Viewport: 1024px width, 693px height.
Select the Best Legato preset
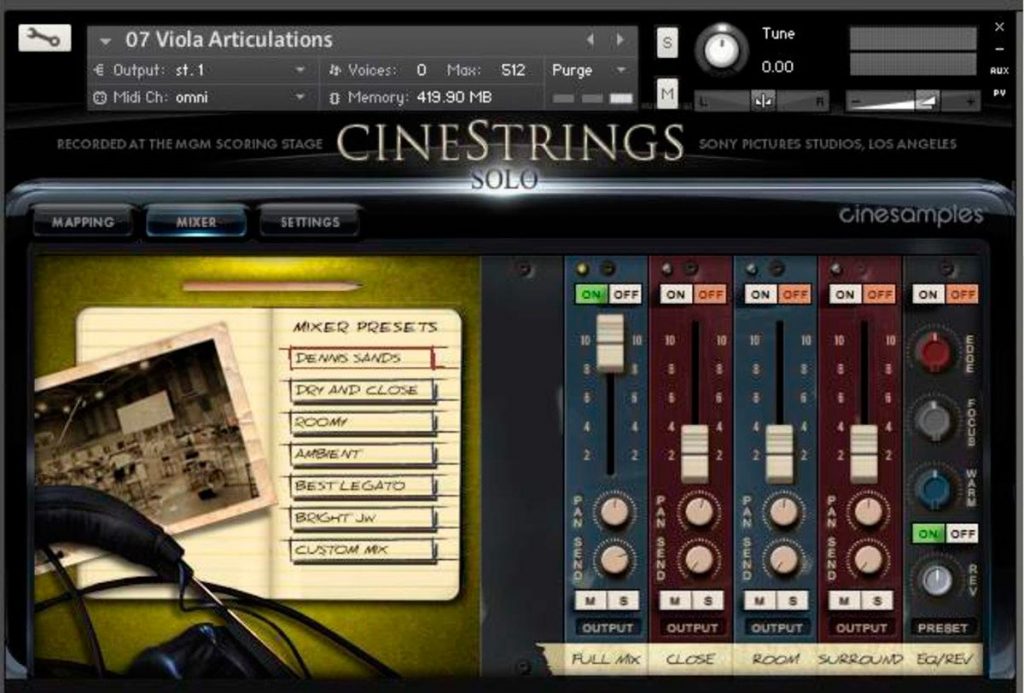point(361,486)
